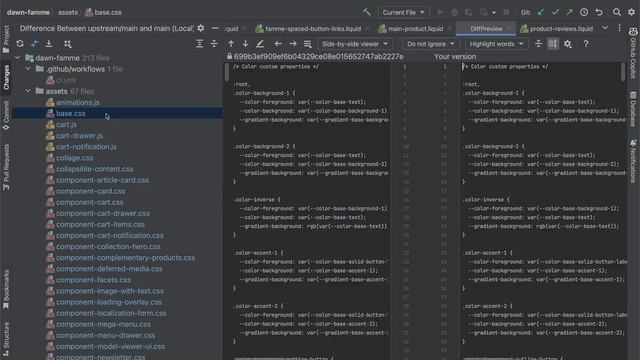Click the go to changed file list icon
The image size is (640, 360).
[307, 44]
